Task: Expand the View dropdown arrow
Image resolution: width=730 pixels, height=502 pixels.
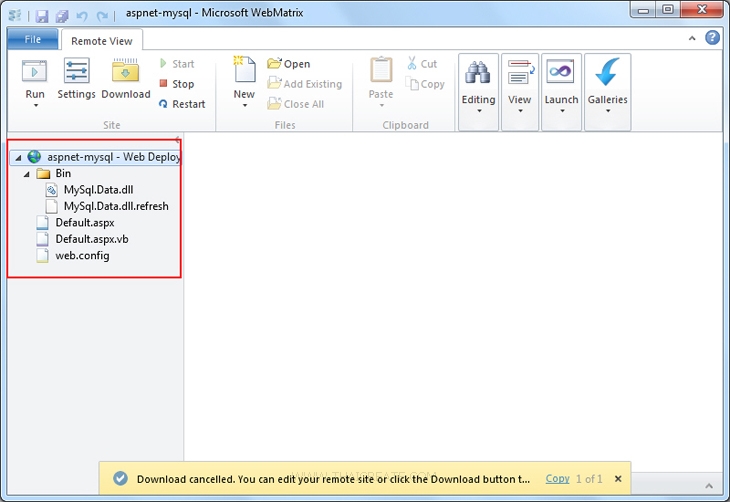Action: 520,111
